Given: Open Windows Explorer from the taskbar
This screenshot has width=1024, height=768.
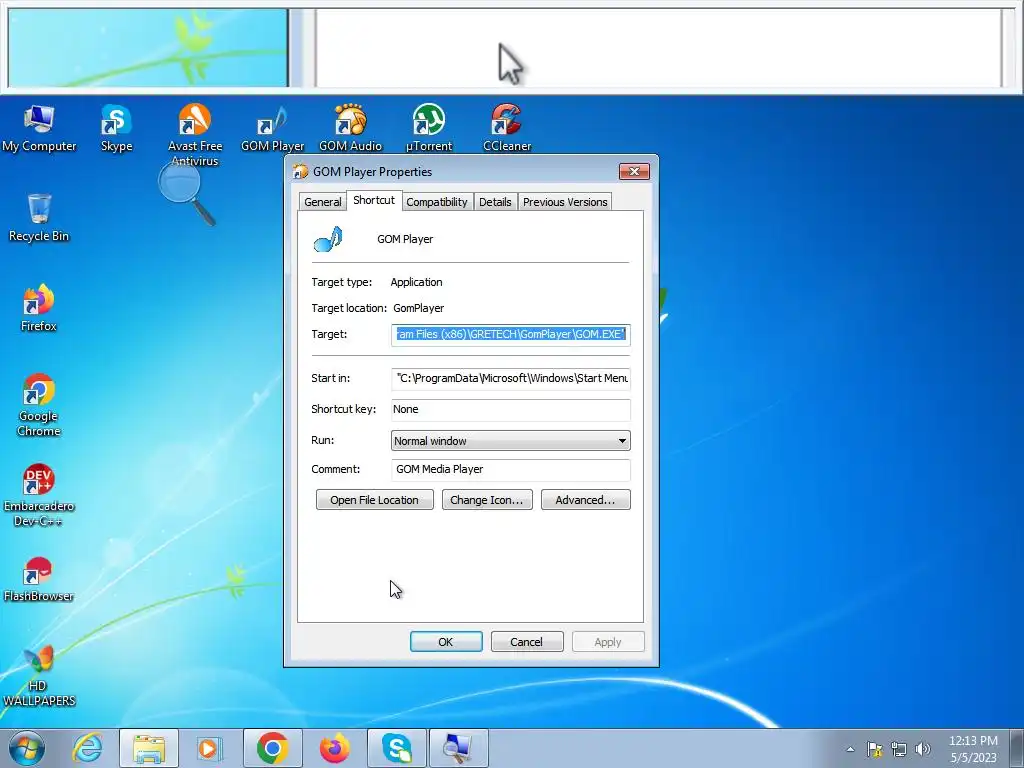Looking at the screenshot, I should coord(149,748).
